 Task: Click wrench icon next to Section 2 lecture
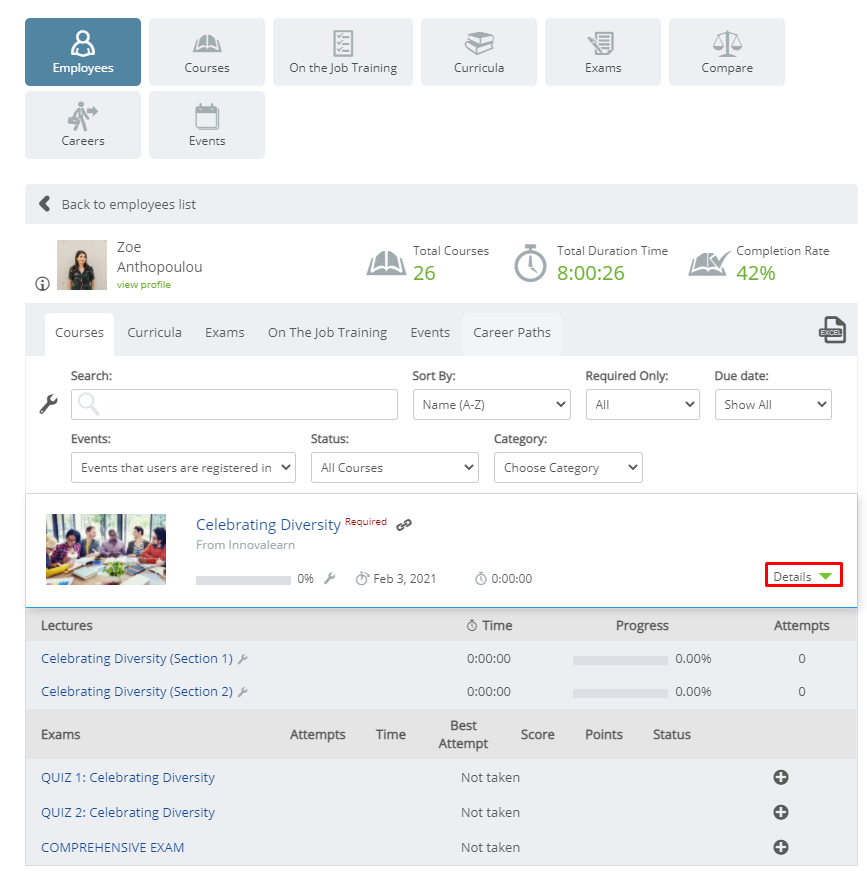click(242, 692)
